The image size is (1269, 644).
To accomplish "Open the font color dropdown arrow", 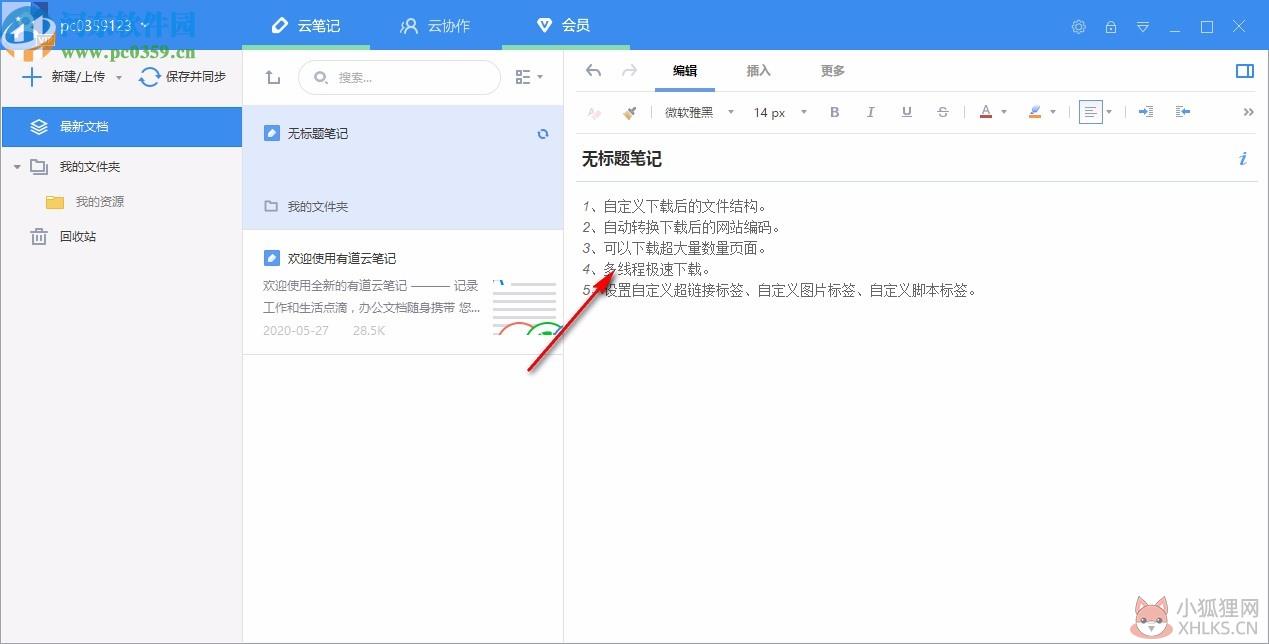I will click(1004, 113).
